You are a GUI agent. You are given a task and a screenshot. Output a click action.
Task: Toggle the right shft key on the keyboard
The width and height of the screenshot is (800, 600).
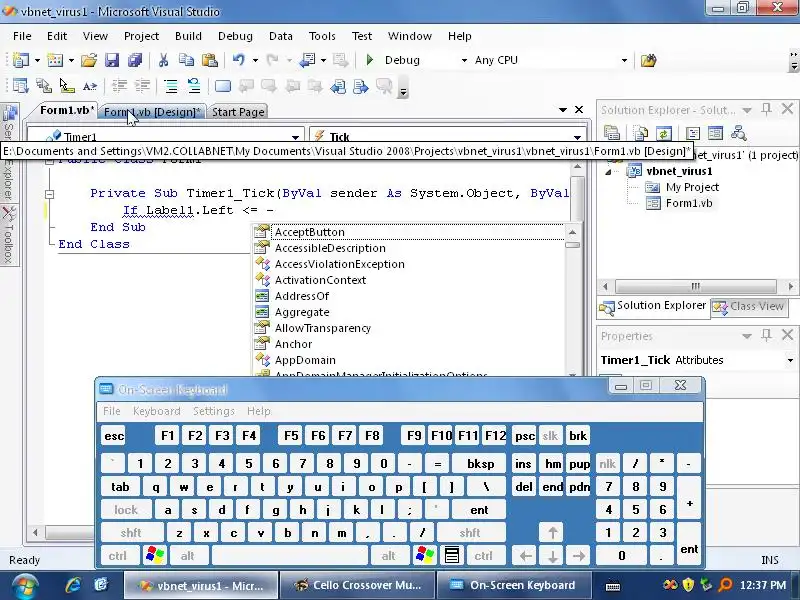pos(469,533)
